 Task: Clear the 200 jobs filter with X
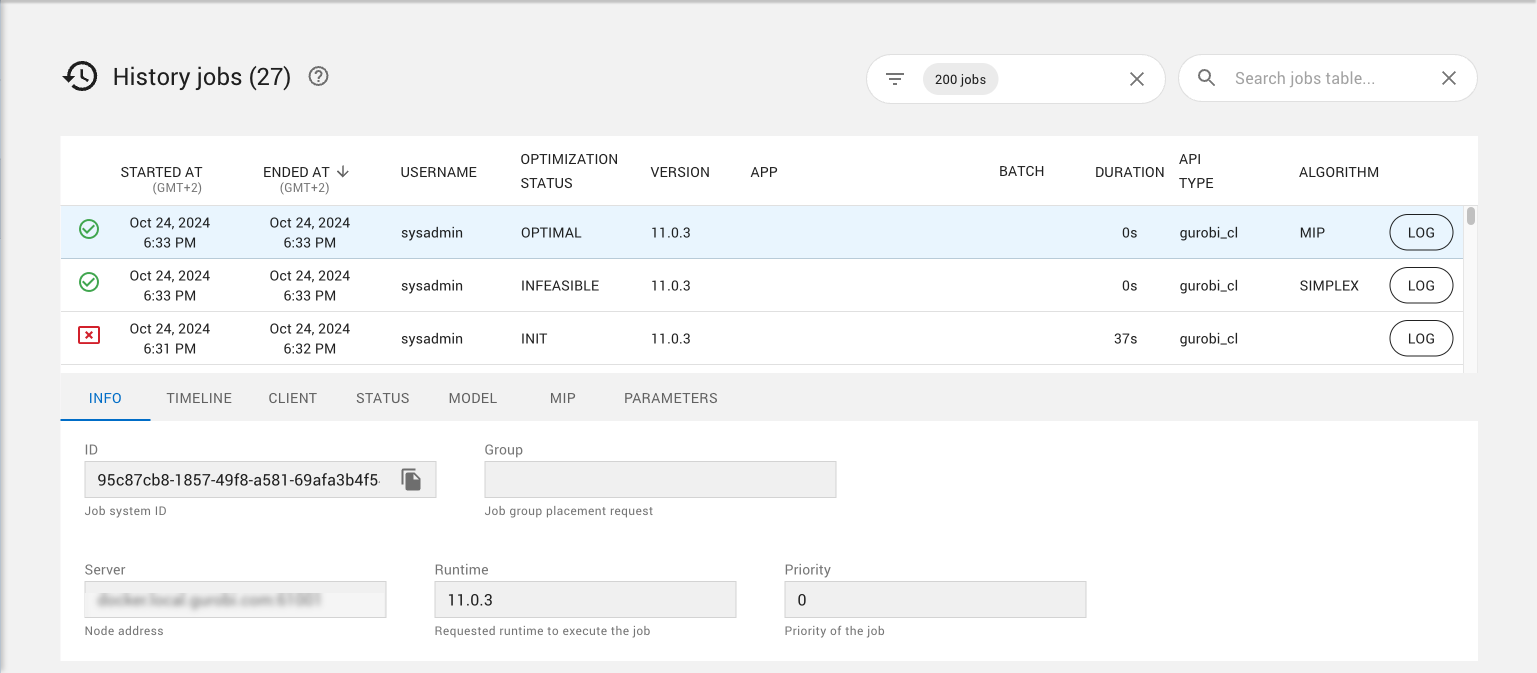click(x=1136, y=79)
